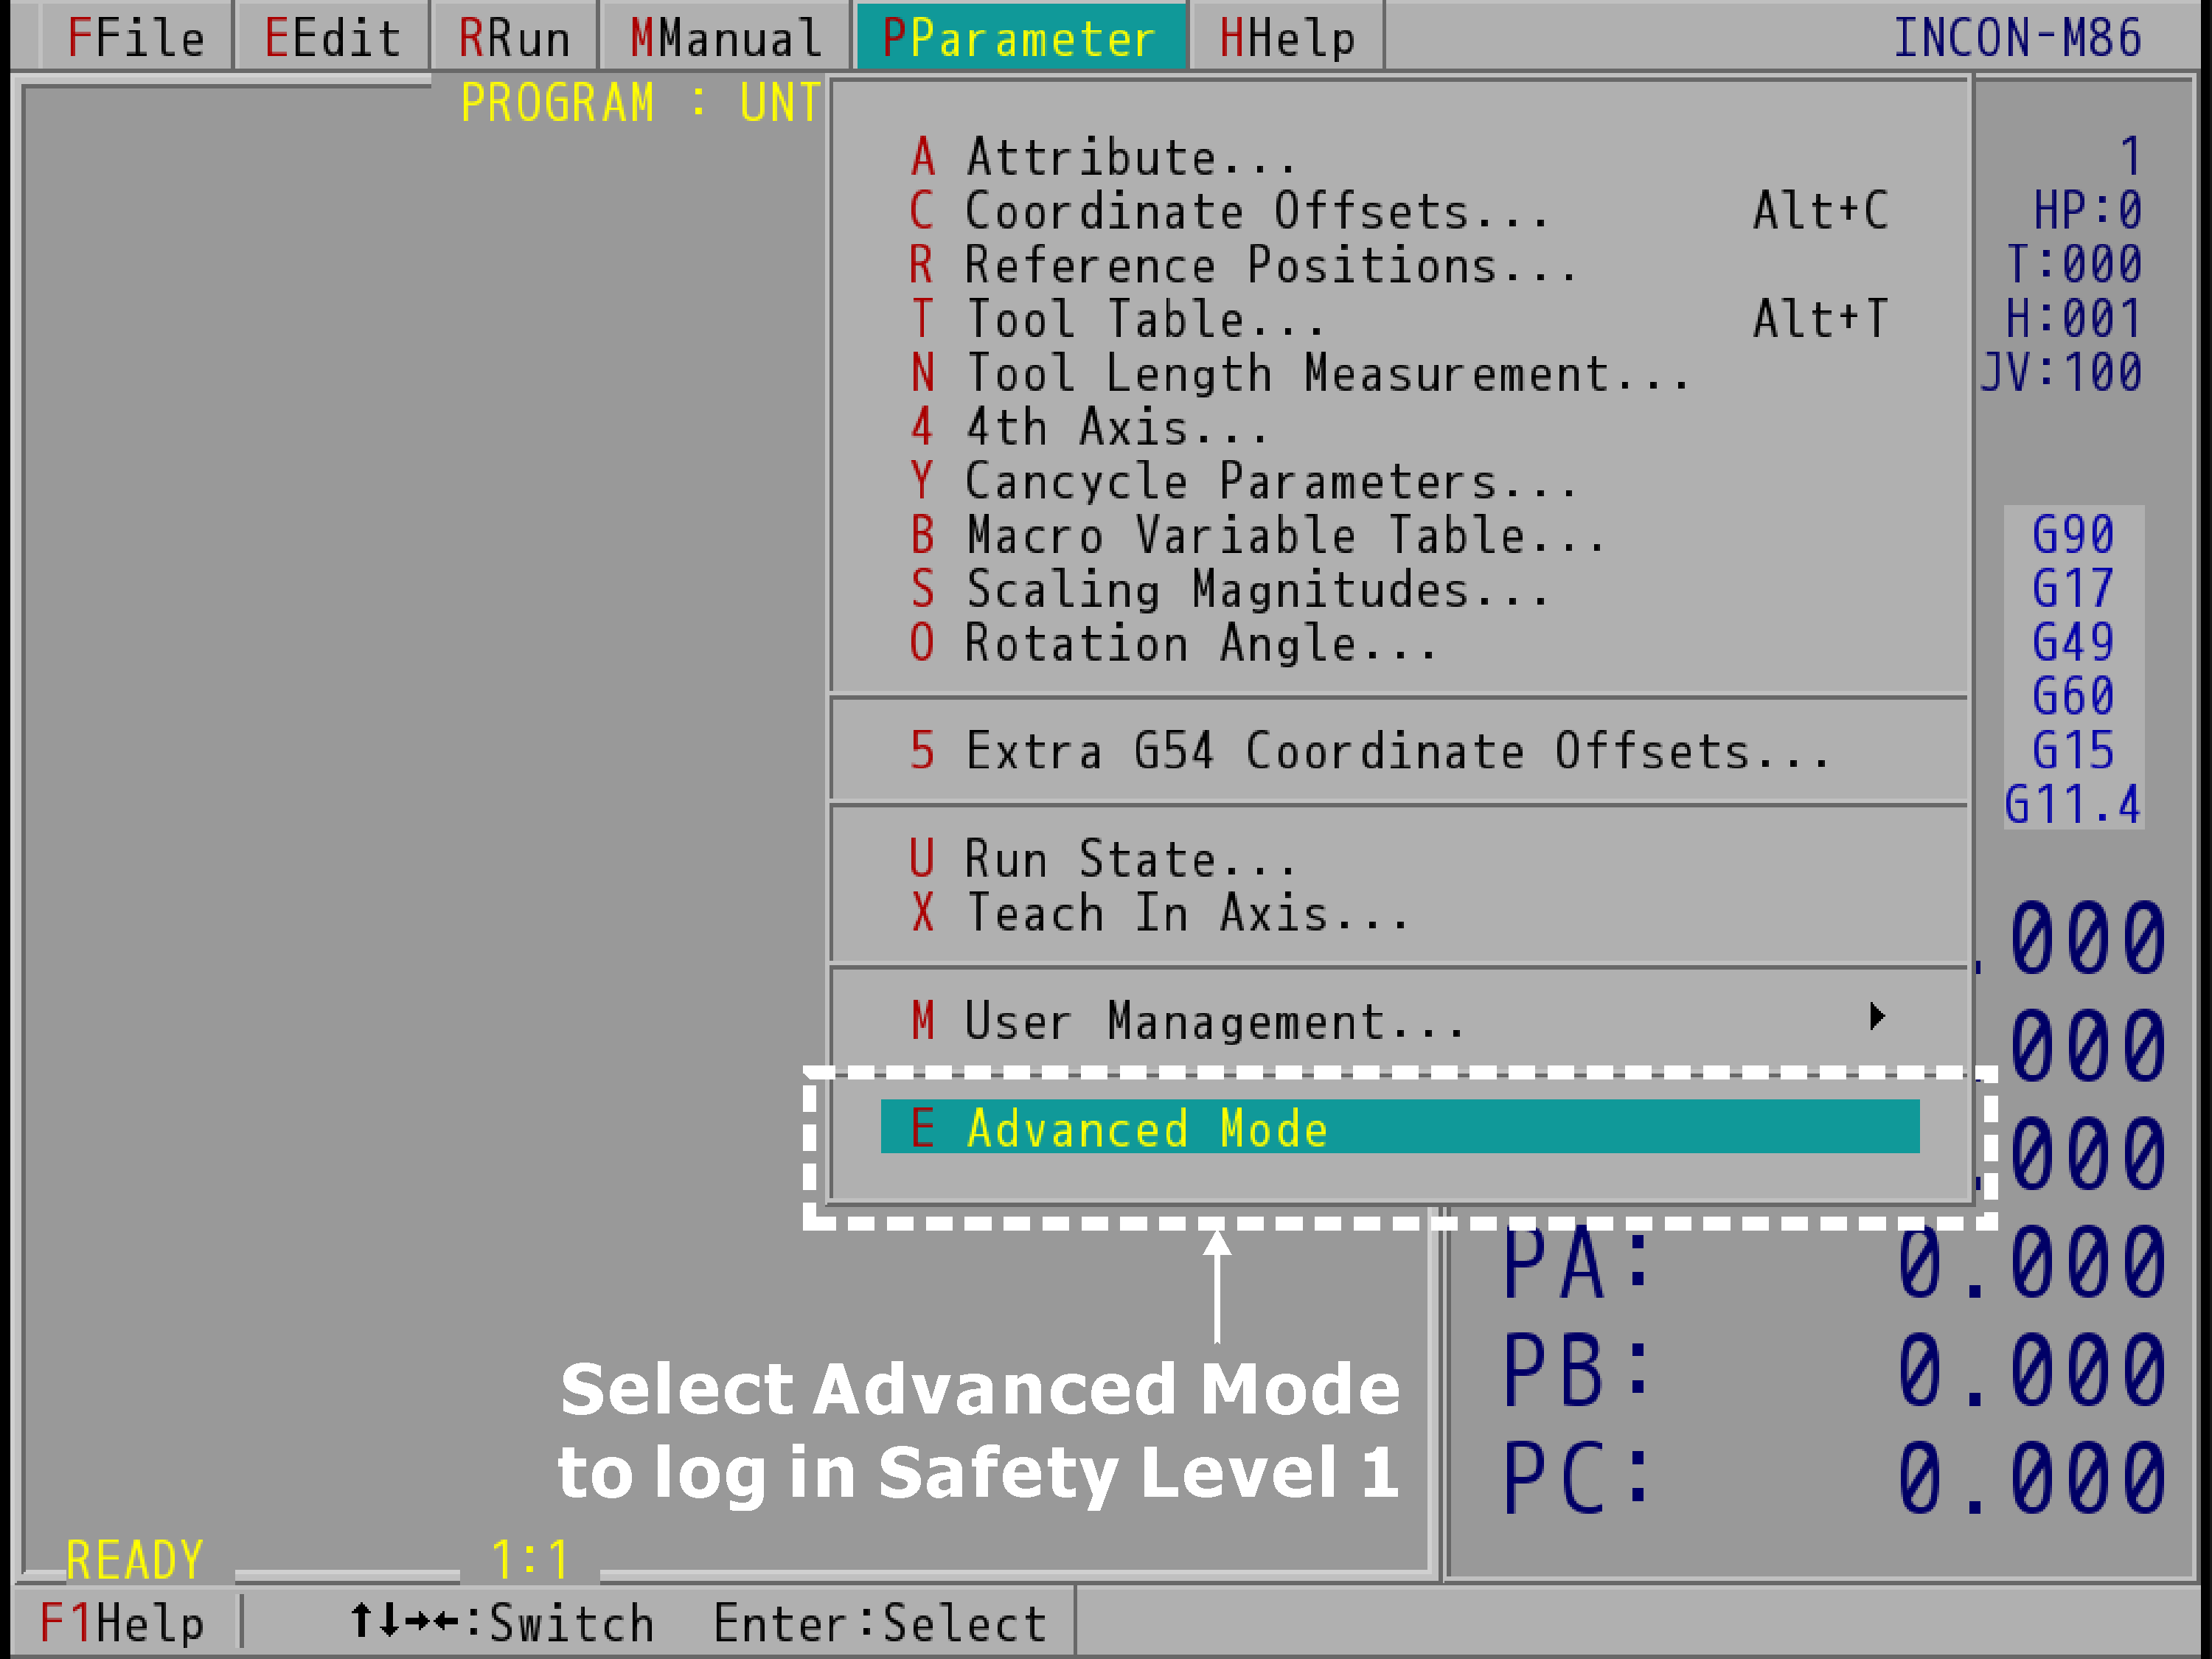This screenshot has width=2212, height=1659.
Task: Select Scaling Magnitudes... entry
Action: pyautogui.click(x=1400, y=589)
